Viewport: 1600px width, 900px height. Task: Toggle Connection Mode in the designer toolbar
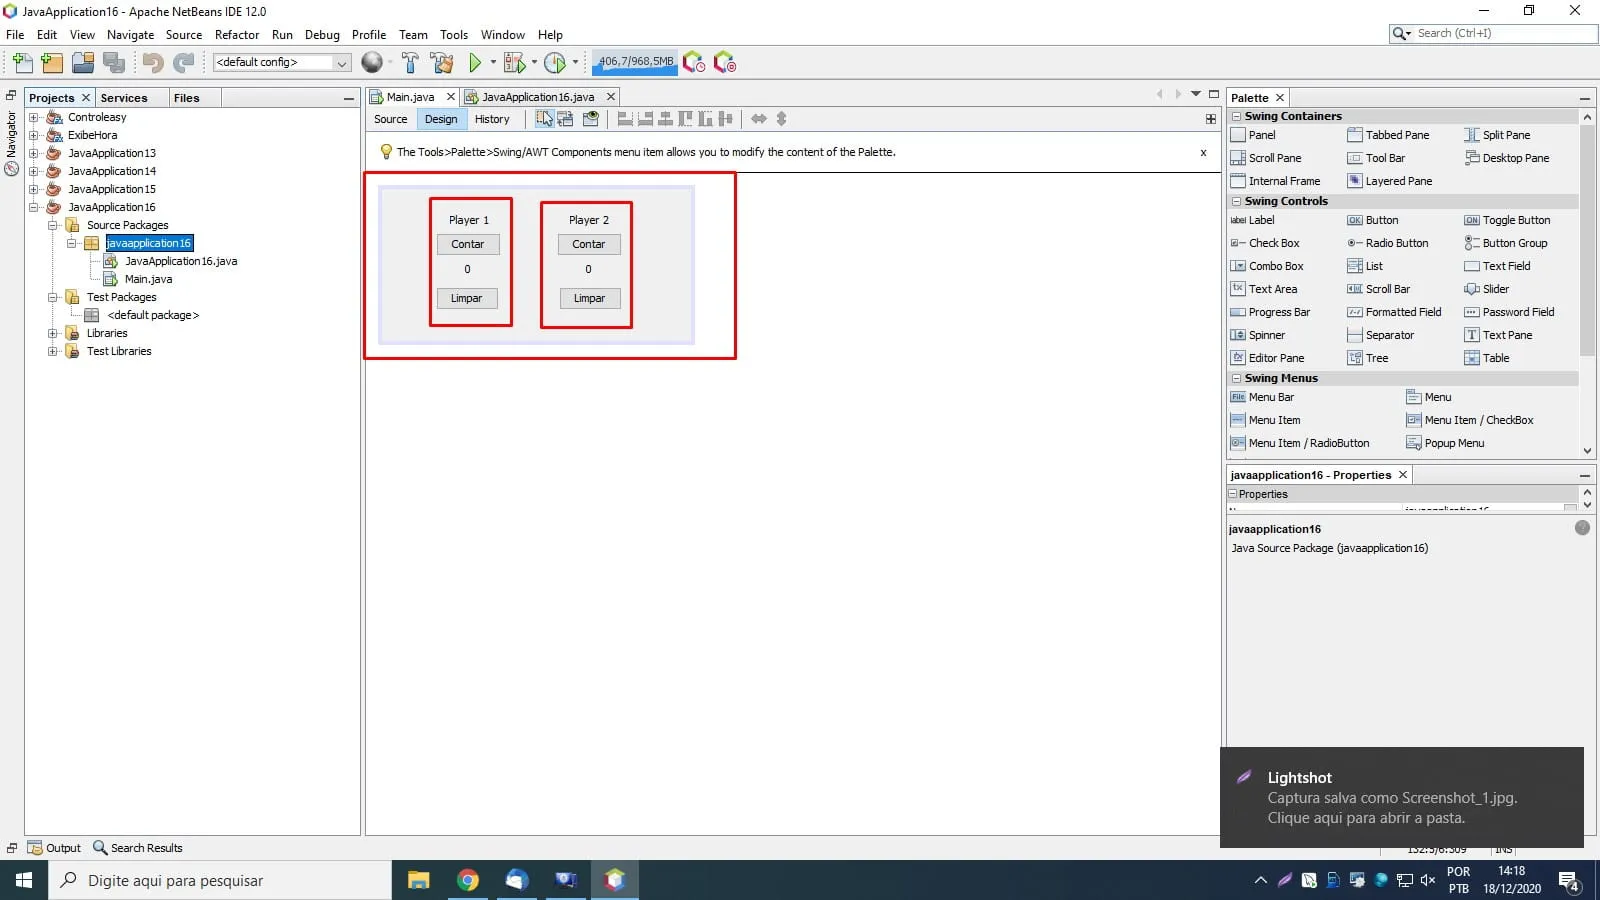566,119
